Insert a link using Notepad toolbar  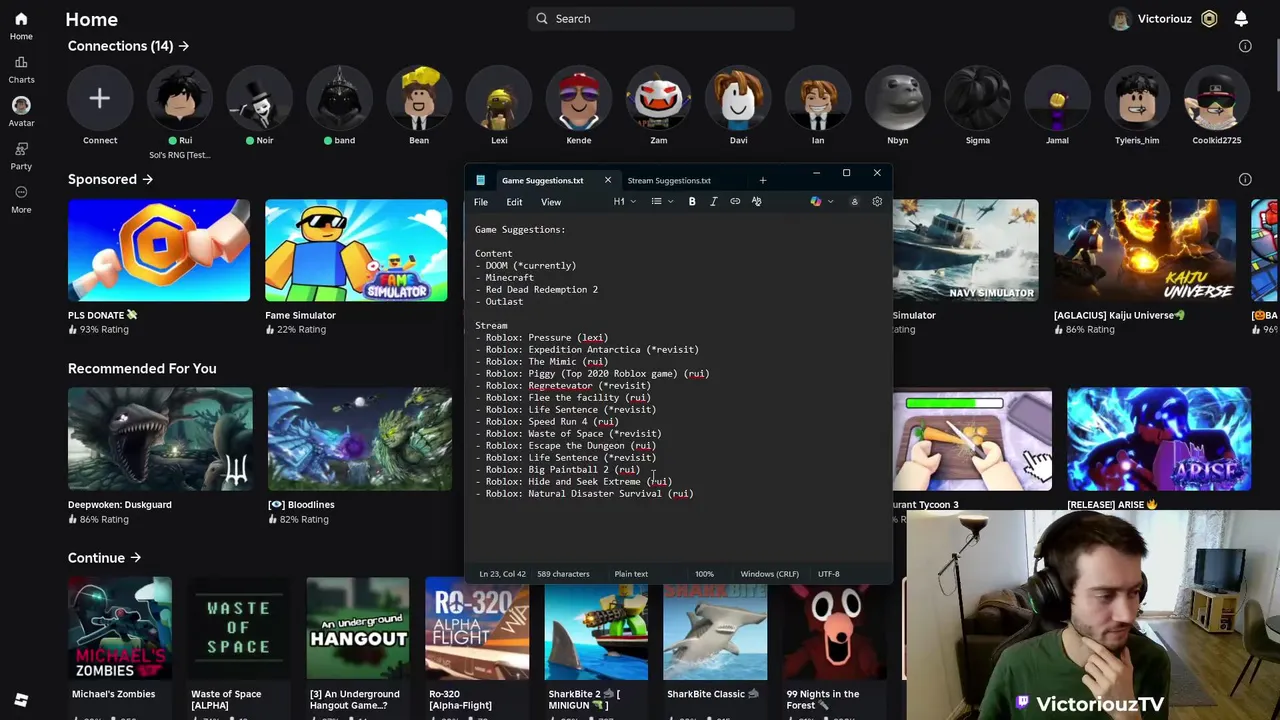tap(735, 202)
